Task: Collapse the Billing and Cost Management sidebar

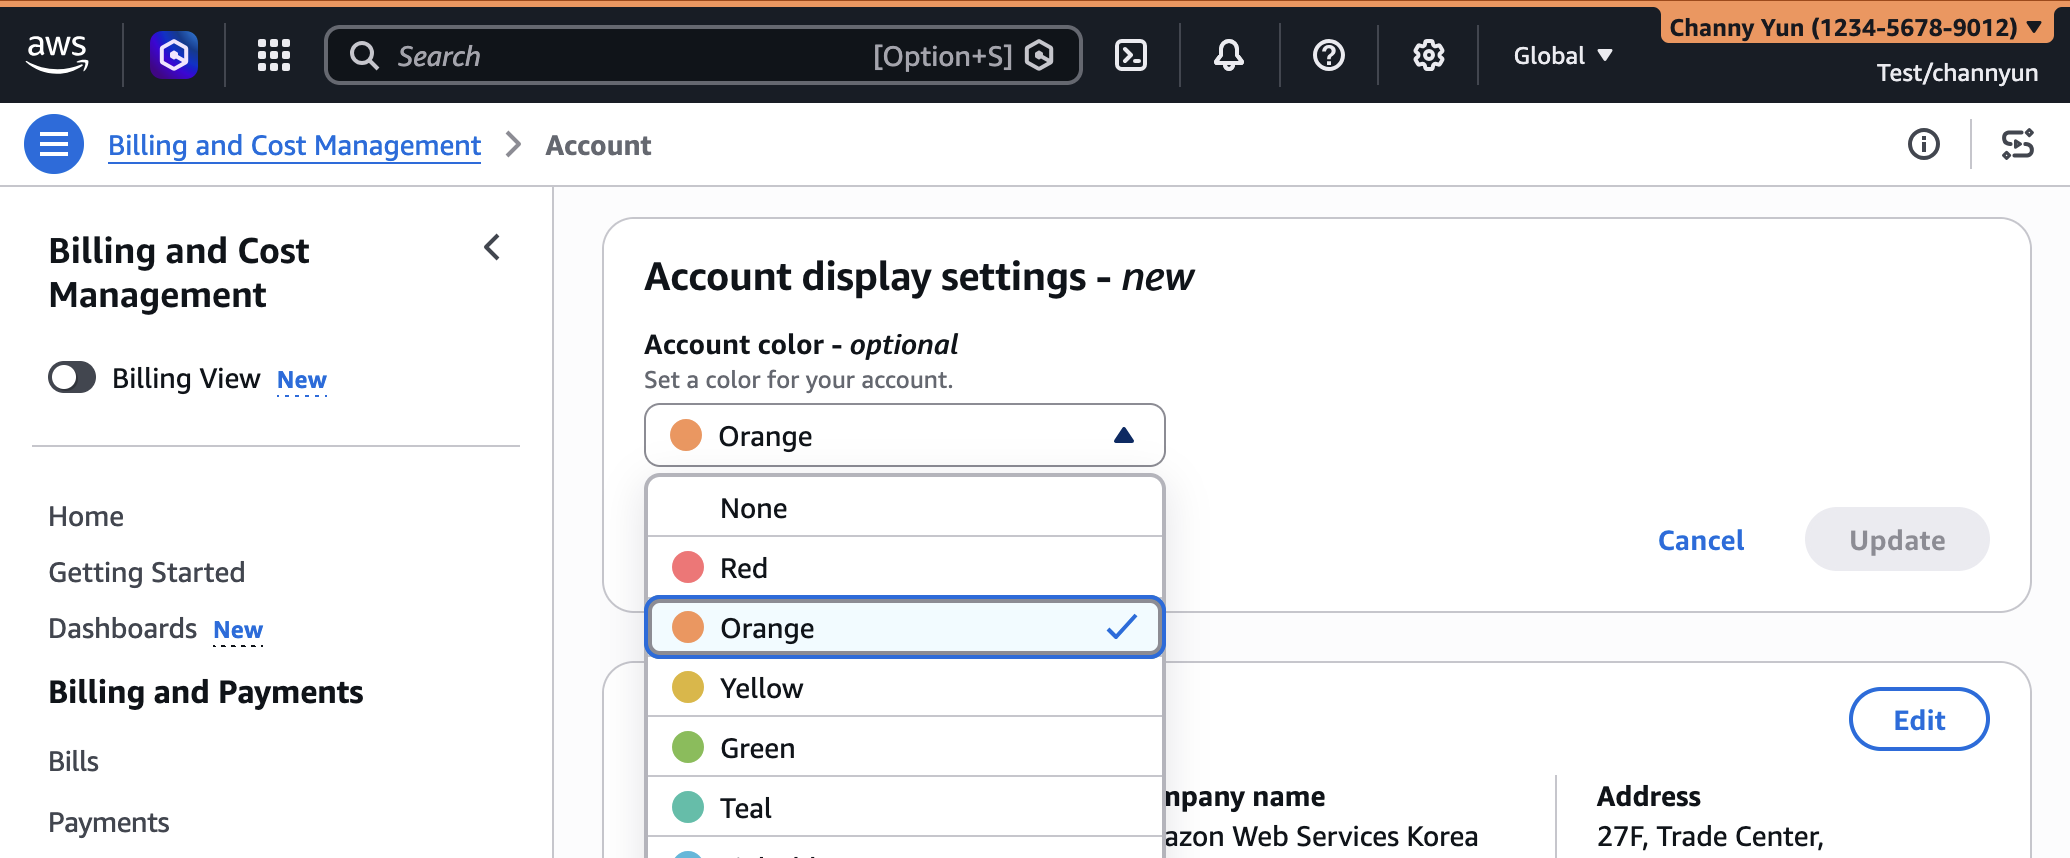Action: tap(492, 248)
